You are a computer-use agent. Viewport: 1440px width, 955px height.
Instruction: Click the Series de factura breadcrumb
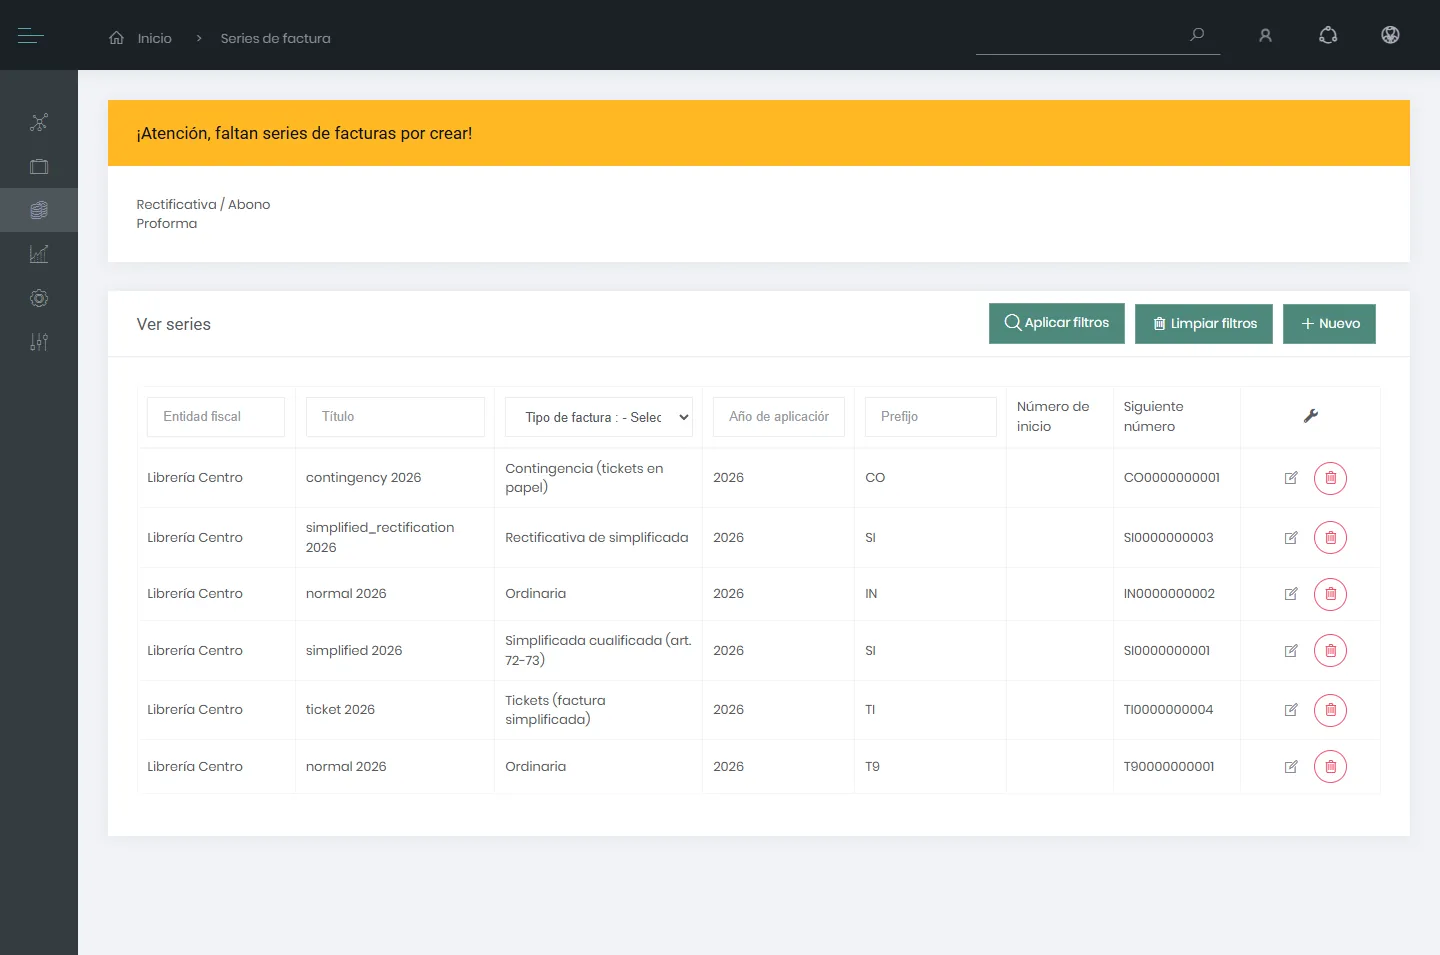(275, 38)
